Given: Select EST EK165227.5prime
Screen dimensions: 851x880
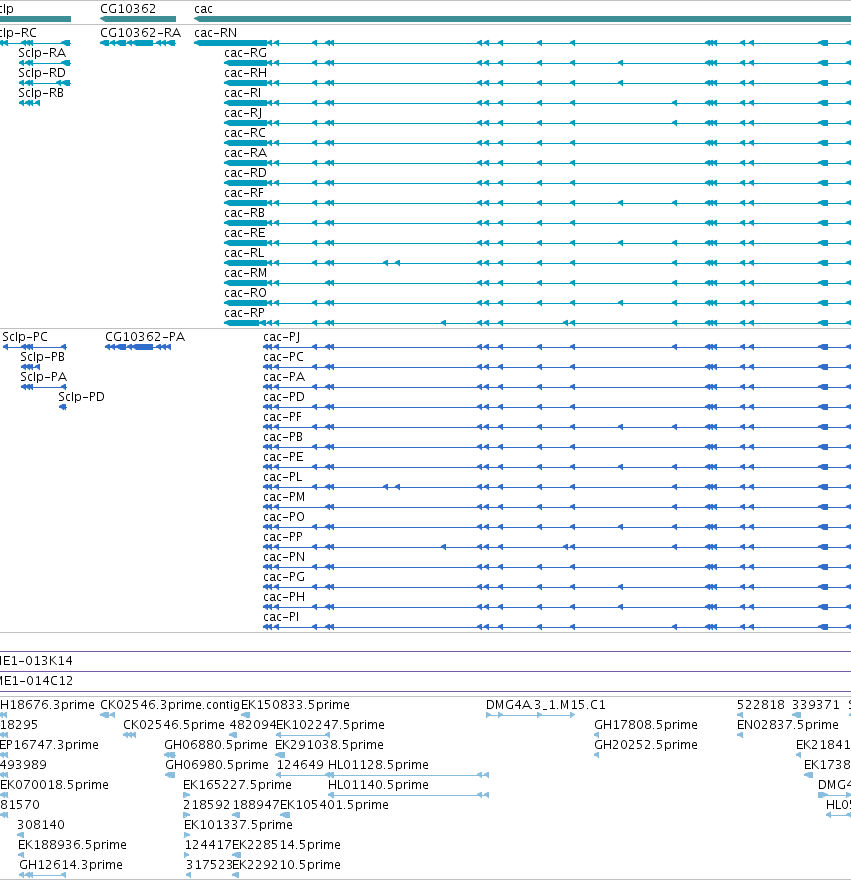Looking at the screenshot, I should pyautogui.click(x=237, y=785).
